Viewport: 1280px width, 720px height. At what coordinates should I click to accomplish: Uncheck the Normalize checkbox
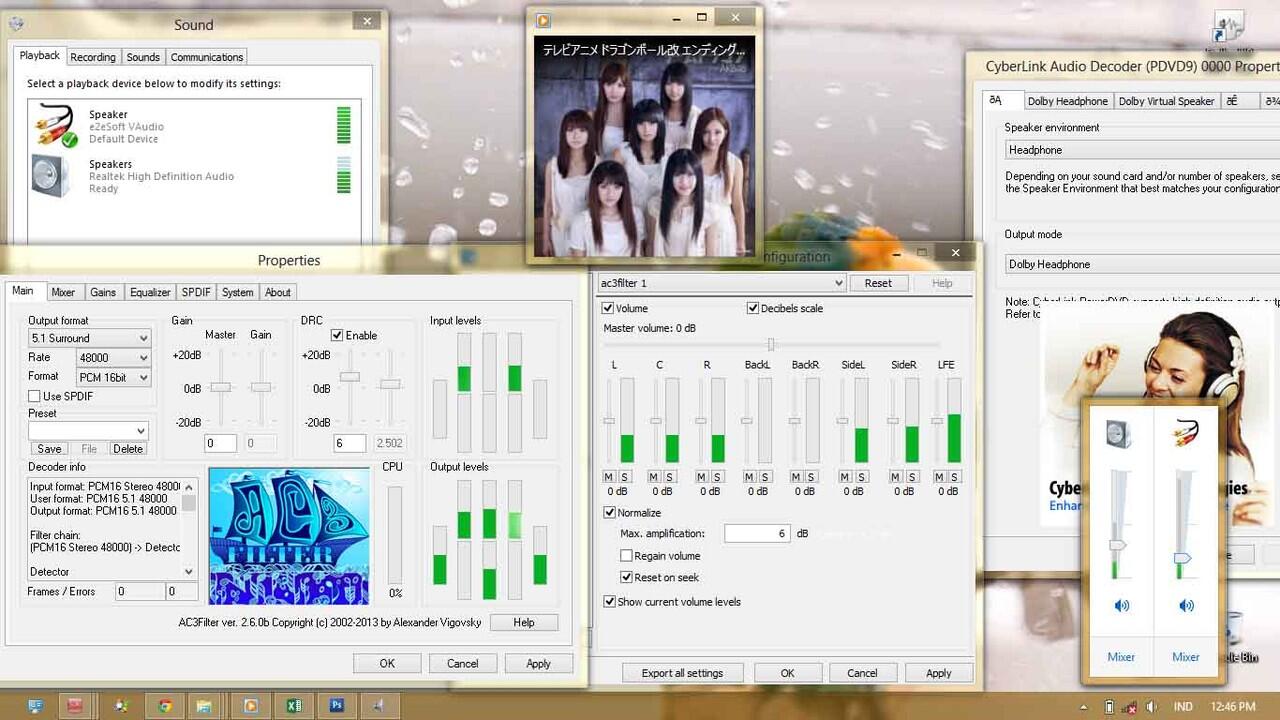click(610, 512)
